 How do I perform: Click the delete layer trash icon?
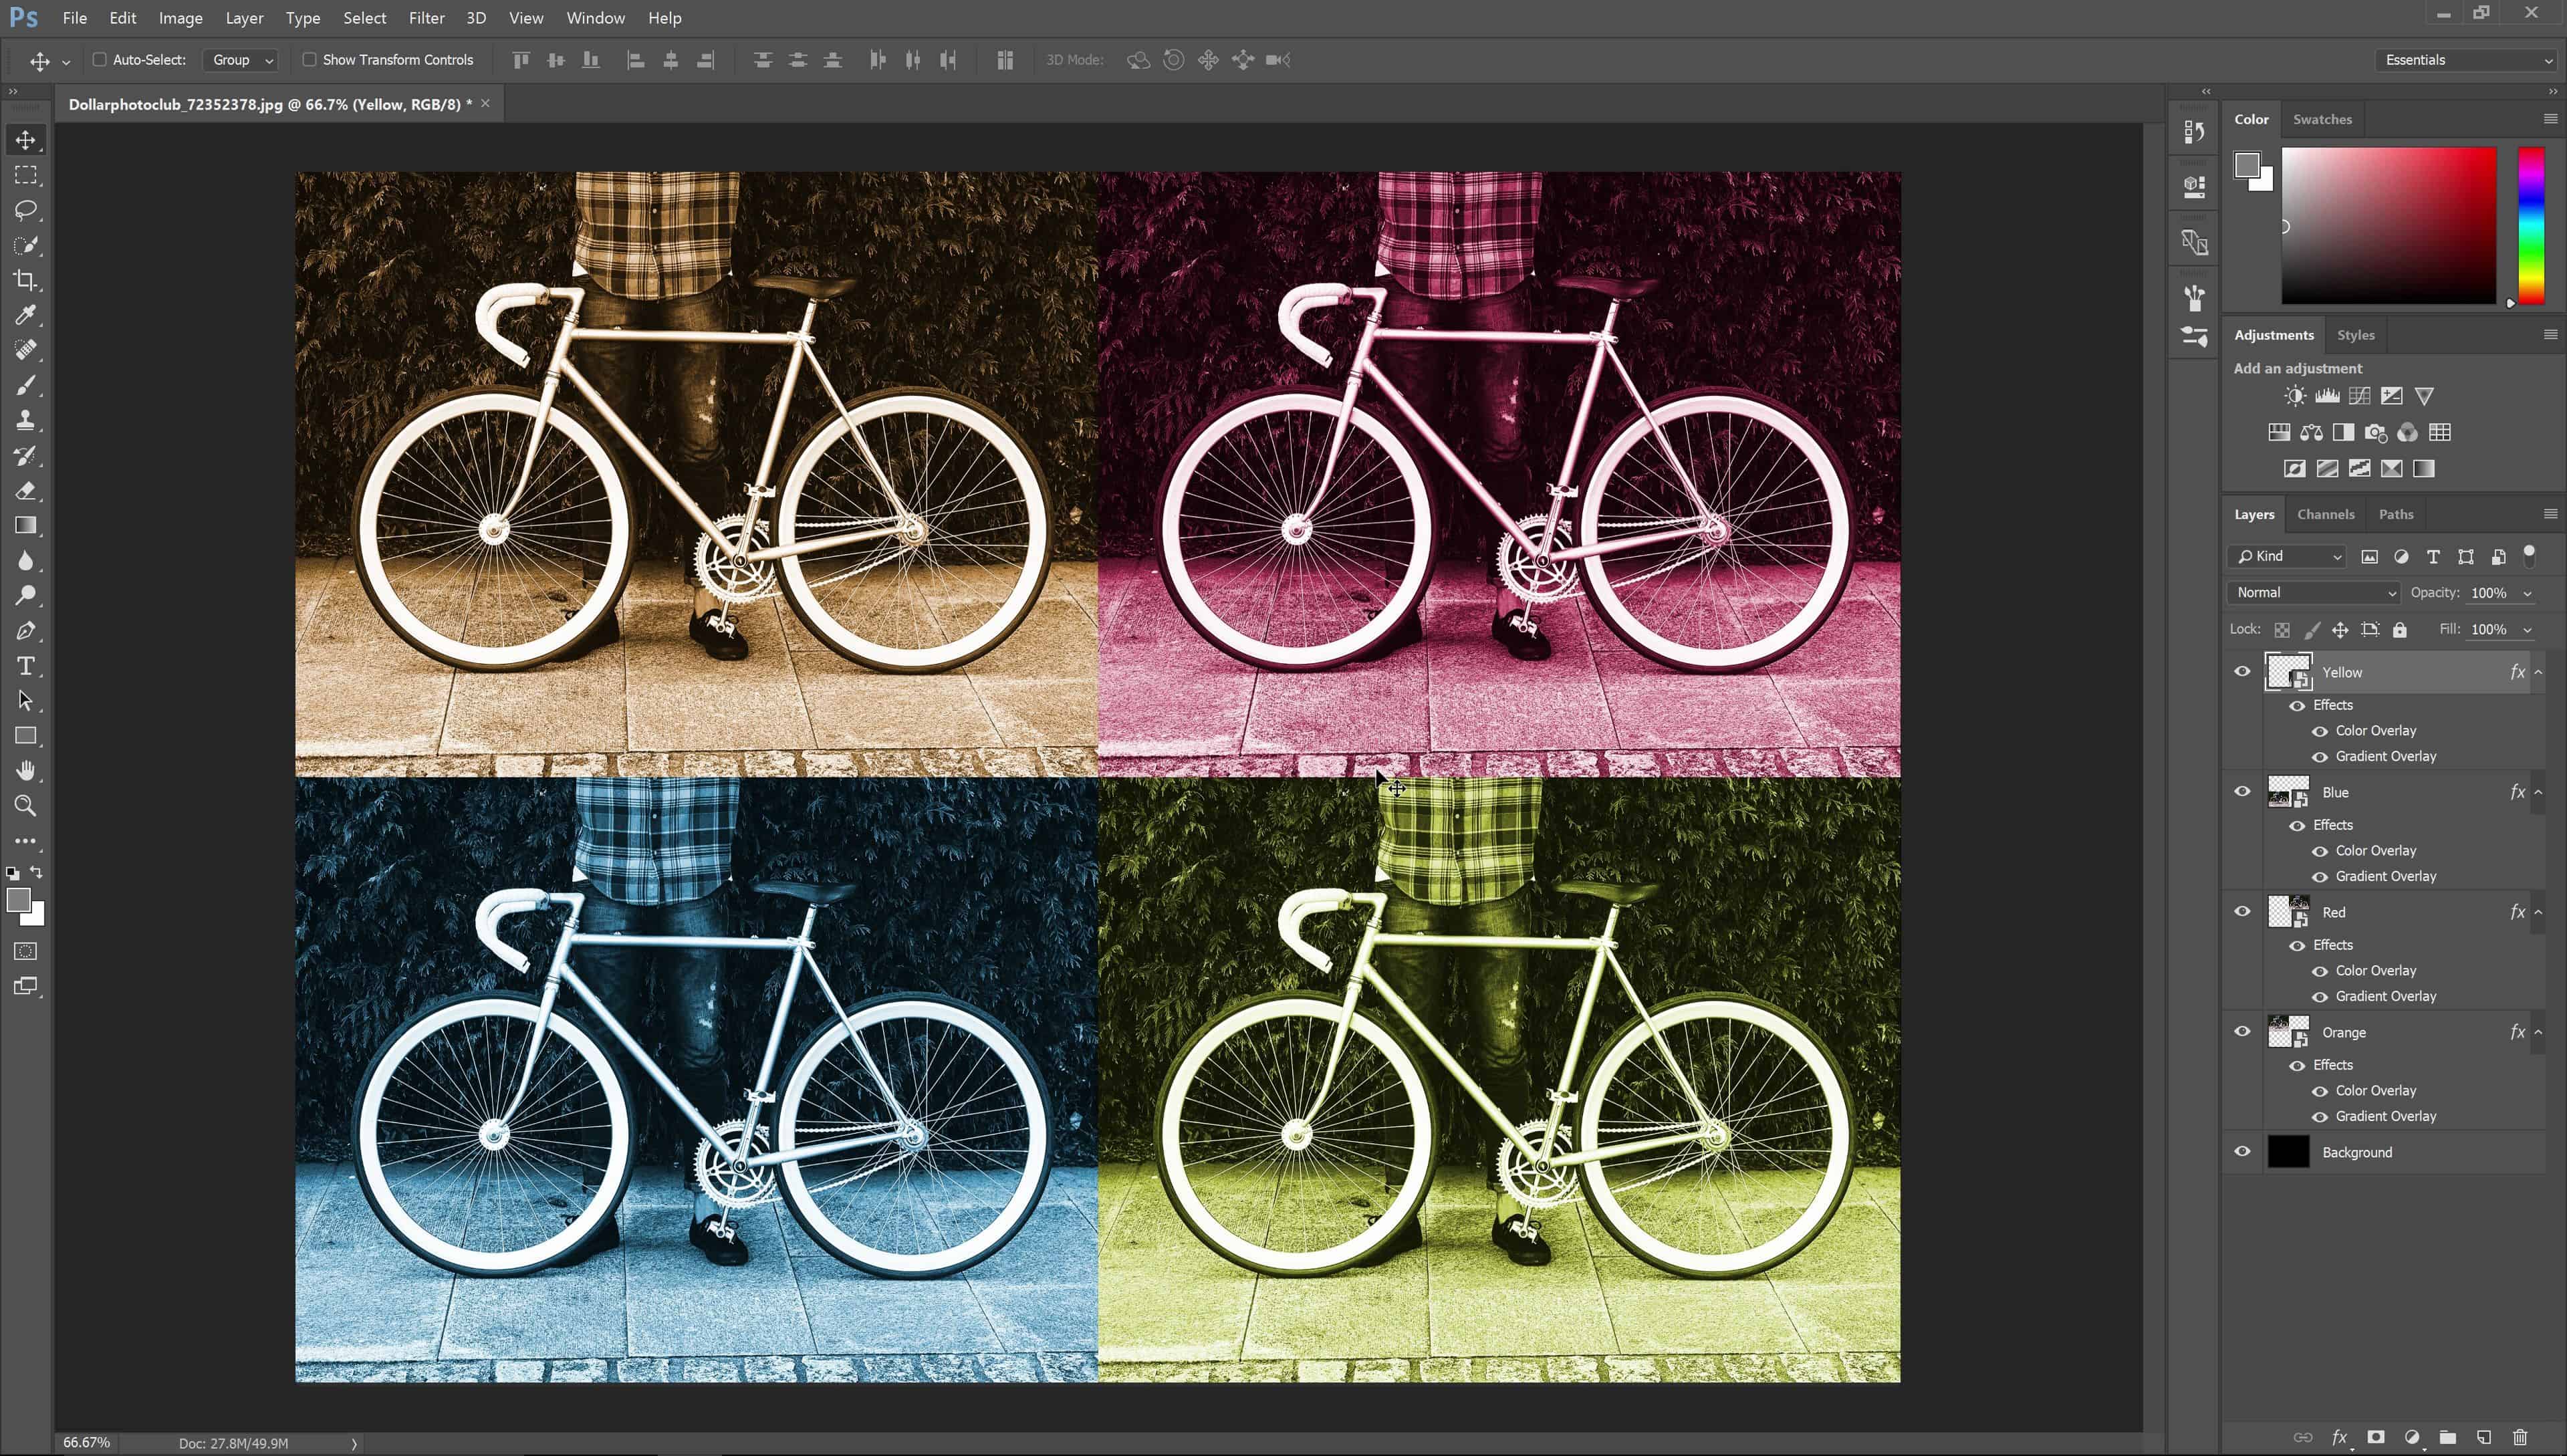click(2520, 1438)
